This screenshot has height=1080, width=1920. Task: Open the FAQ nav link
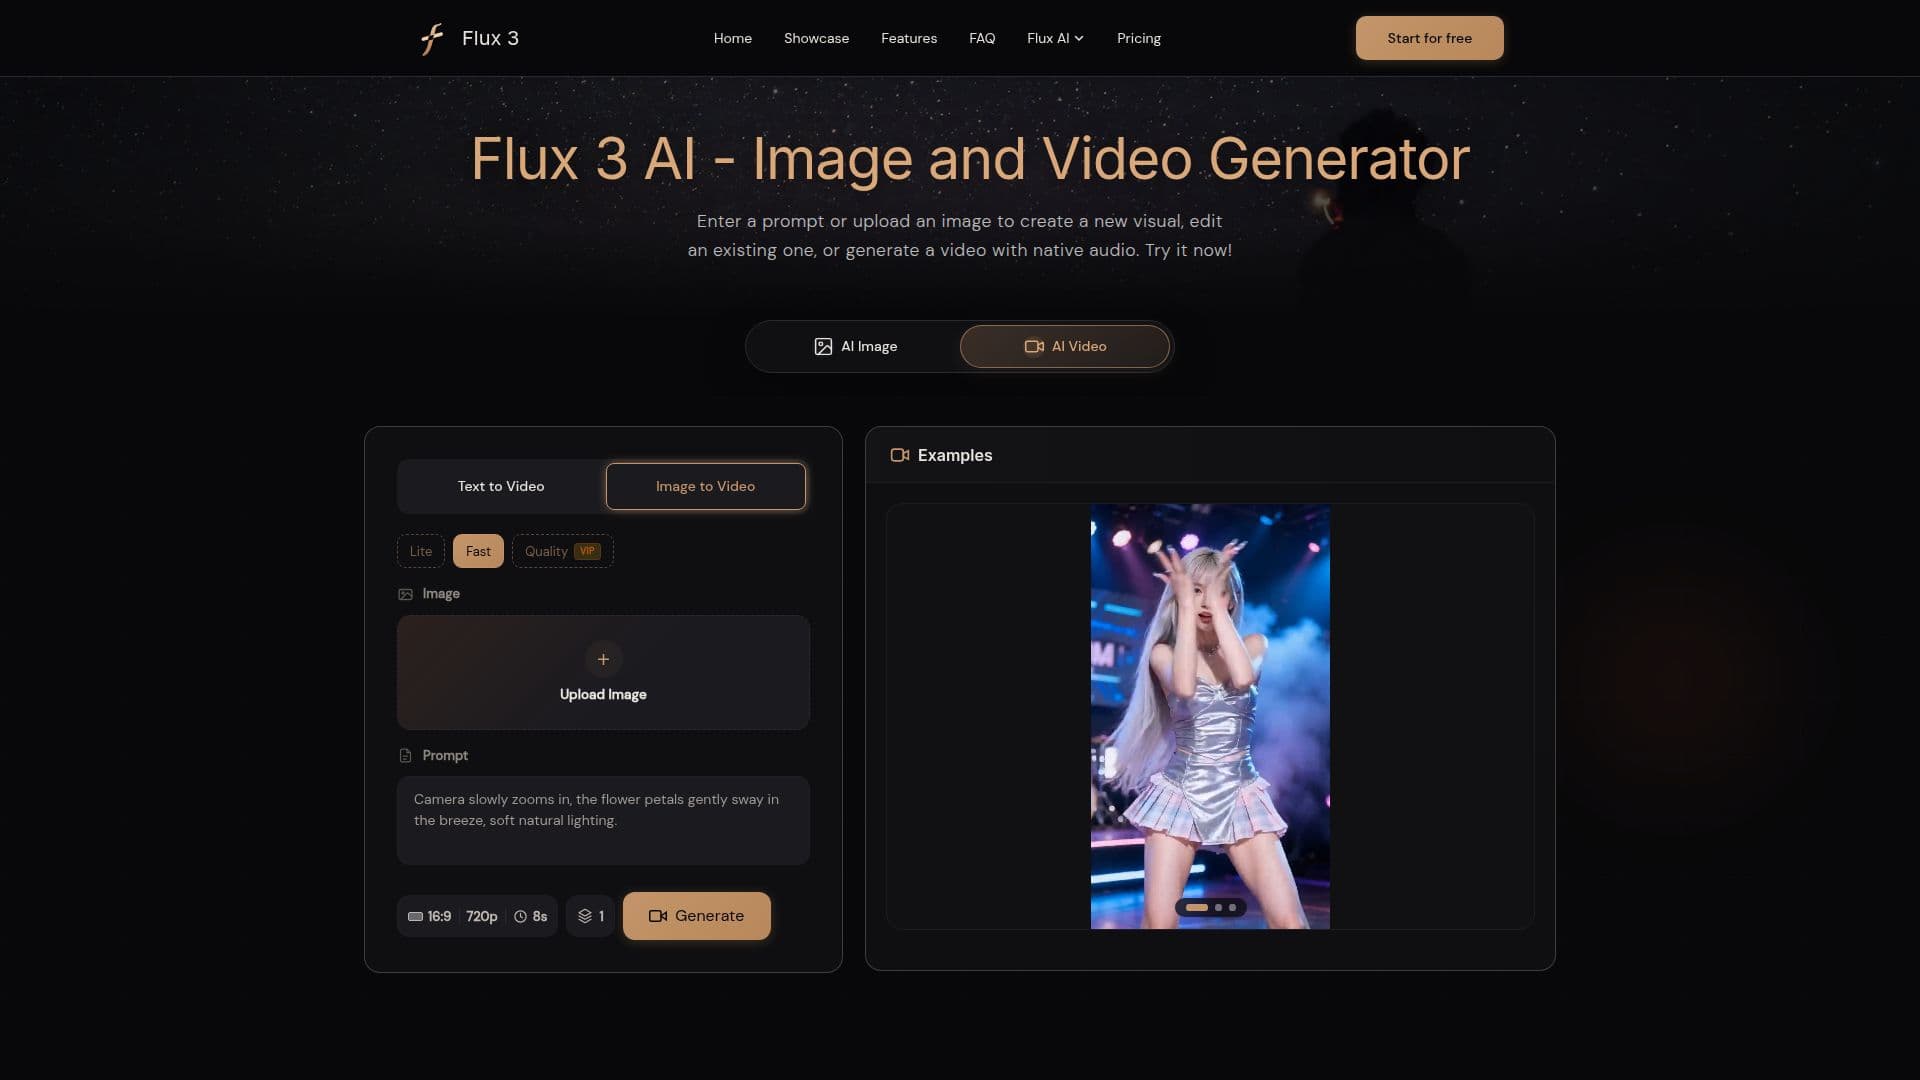982,38
